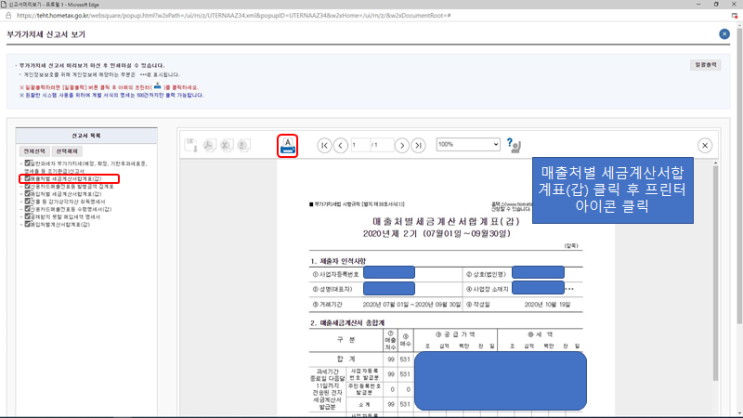This screenshot has height=418, width=743.
Task: Click the browser address bar URL
Action: (x=233, y=16)
